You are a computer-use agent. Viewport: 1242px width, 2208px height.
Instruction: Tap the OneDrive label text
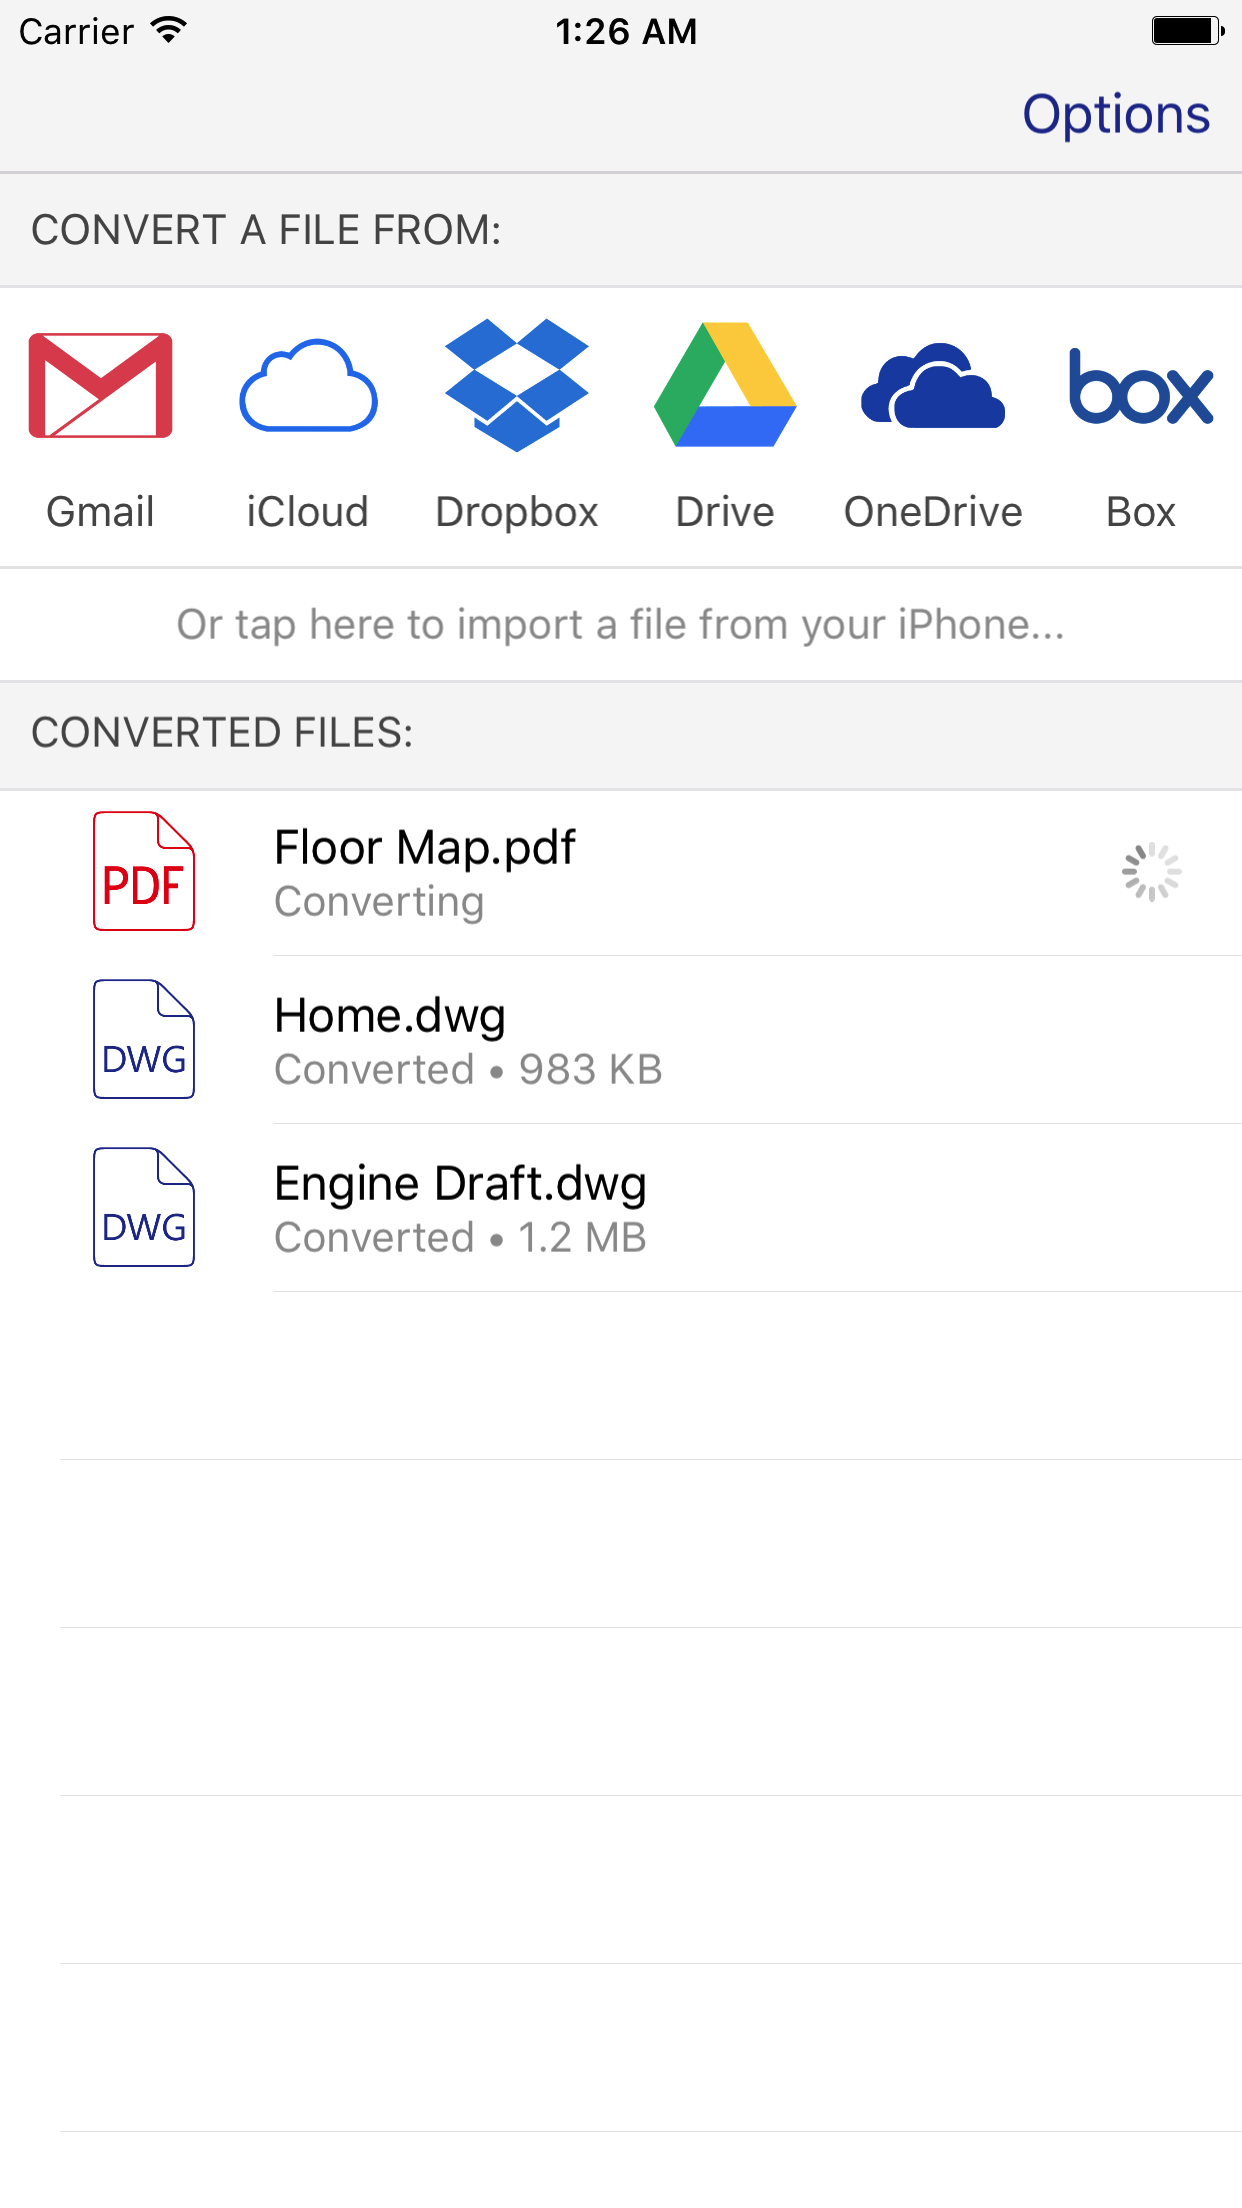click(x=933, y=512)
